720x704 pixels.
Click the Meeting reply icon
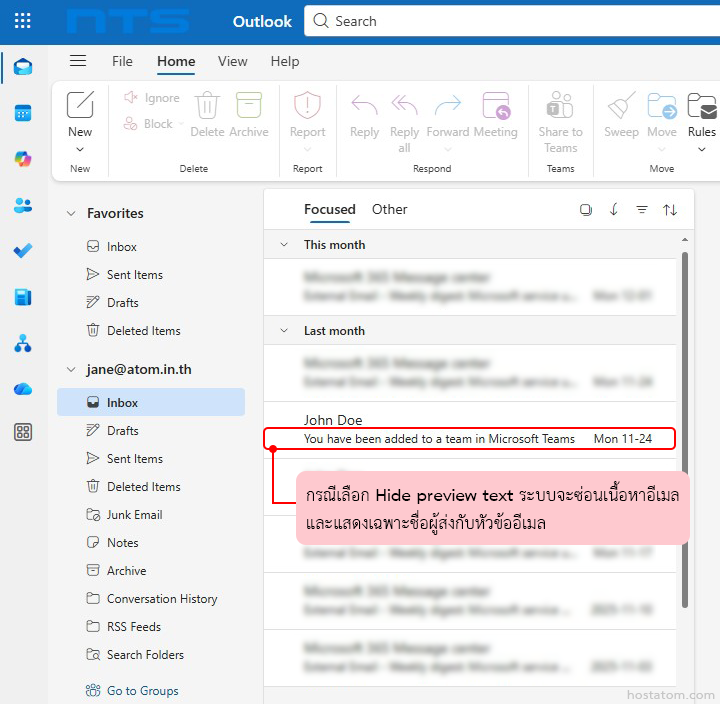(496, 105)
